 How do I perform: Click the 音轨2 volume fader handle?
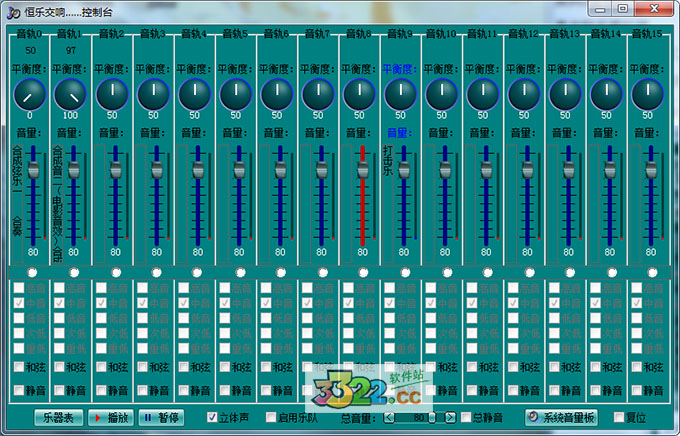click(x=115, y=170)
